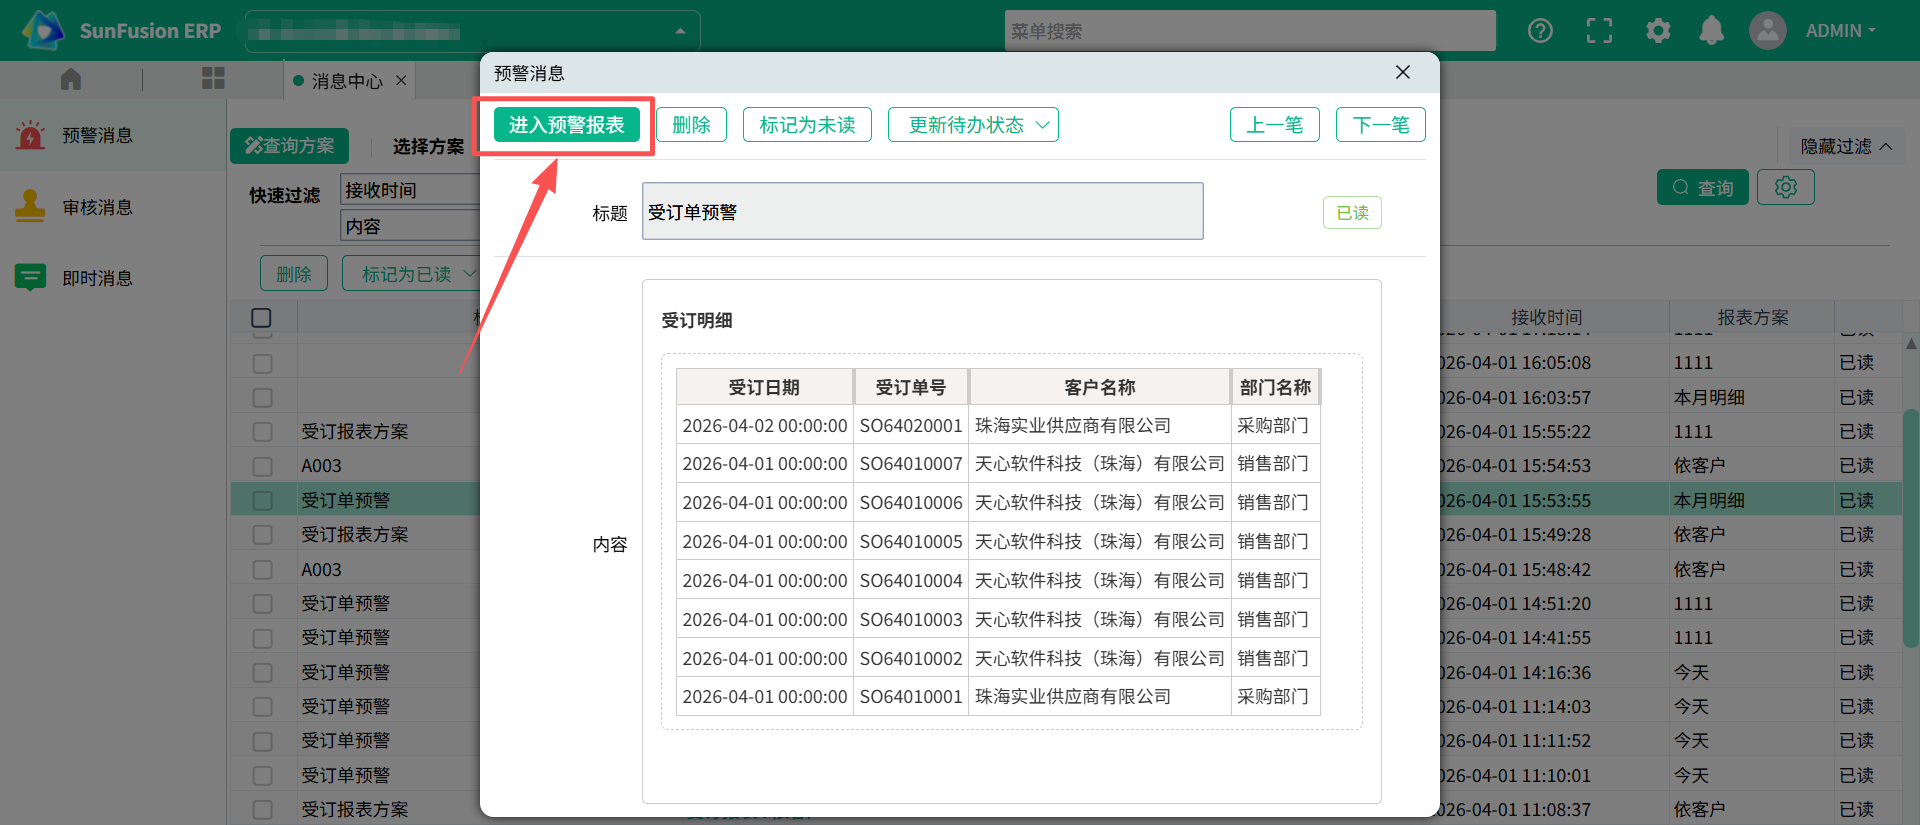Select checkbox for 受订报表方案 row
The image size is (1920, 825).
[x=263, y=432]
